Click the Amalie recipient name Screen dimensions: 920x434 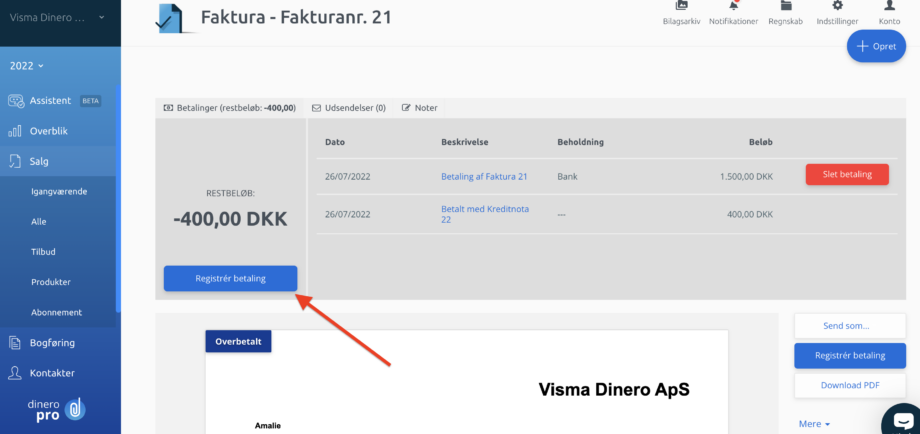click(268, 425)
